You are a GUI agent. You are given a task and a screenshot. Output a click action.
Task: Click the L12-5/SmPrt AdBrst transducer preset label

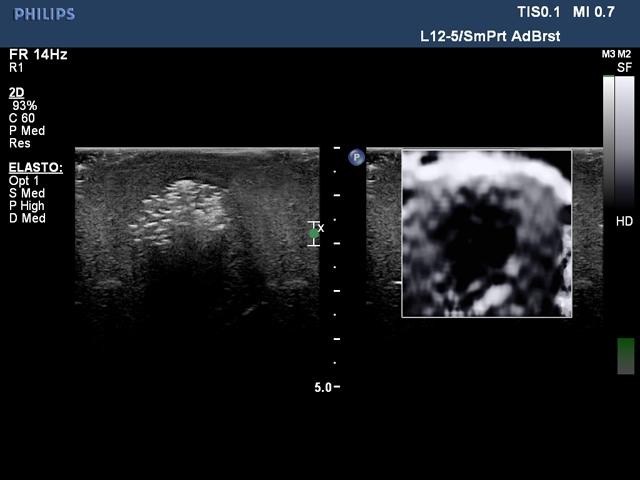coord(489,36)
